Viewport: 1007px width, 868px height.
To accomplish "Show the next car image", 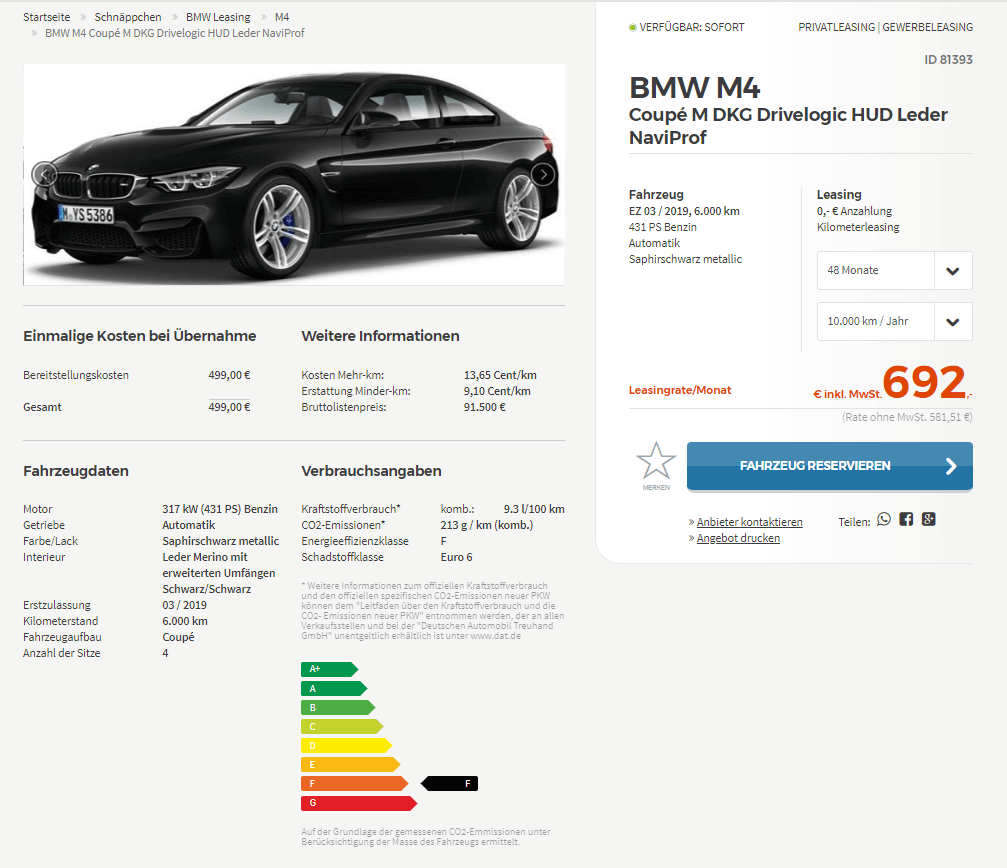I will point(543,174).
